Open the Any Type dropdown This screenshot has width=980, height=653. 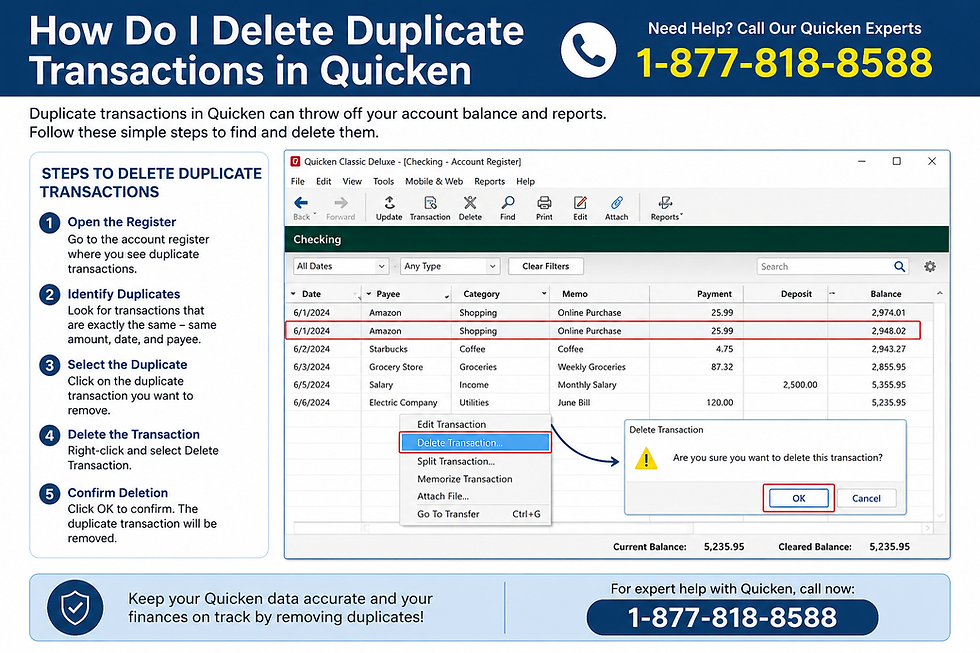click(450, 266)
